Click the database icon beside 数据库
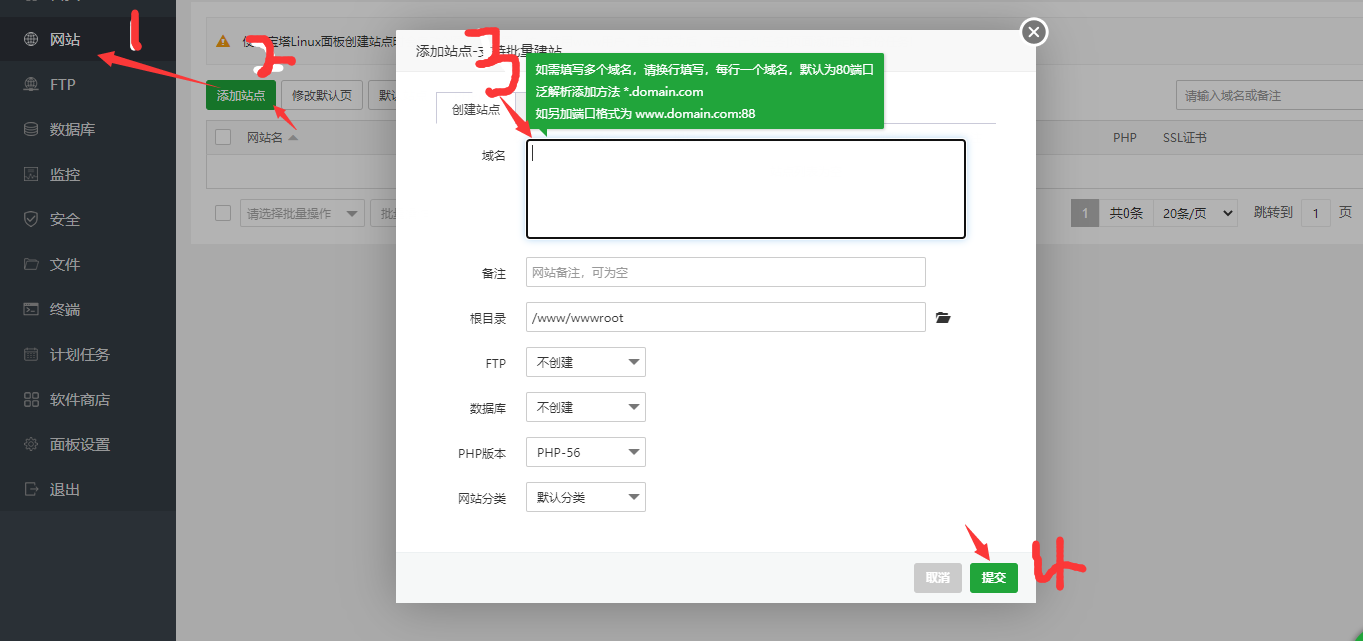1363x641 pixels. [x=31, y=130]
